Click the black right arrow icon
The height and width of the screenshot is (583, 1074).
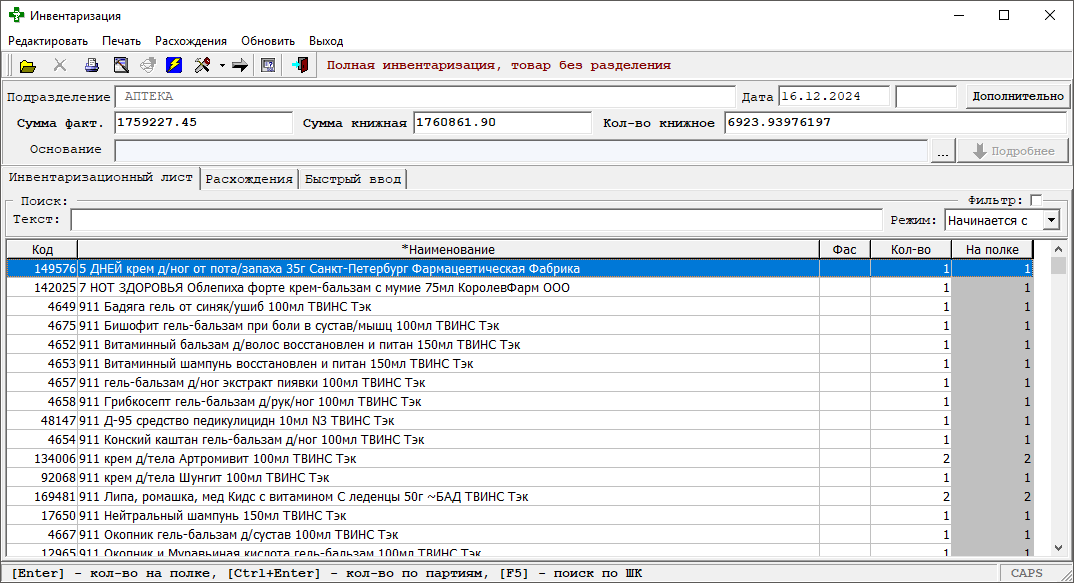pyautogui.click(x=240, y=66)
